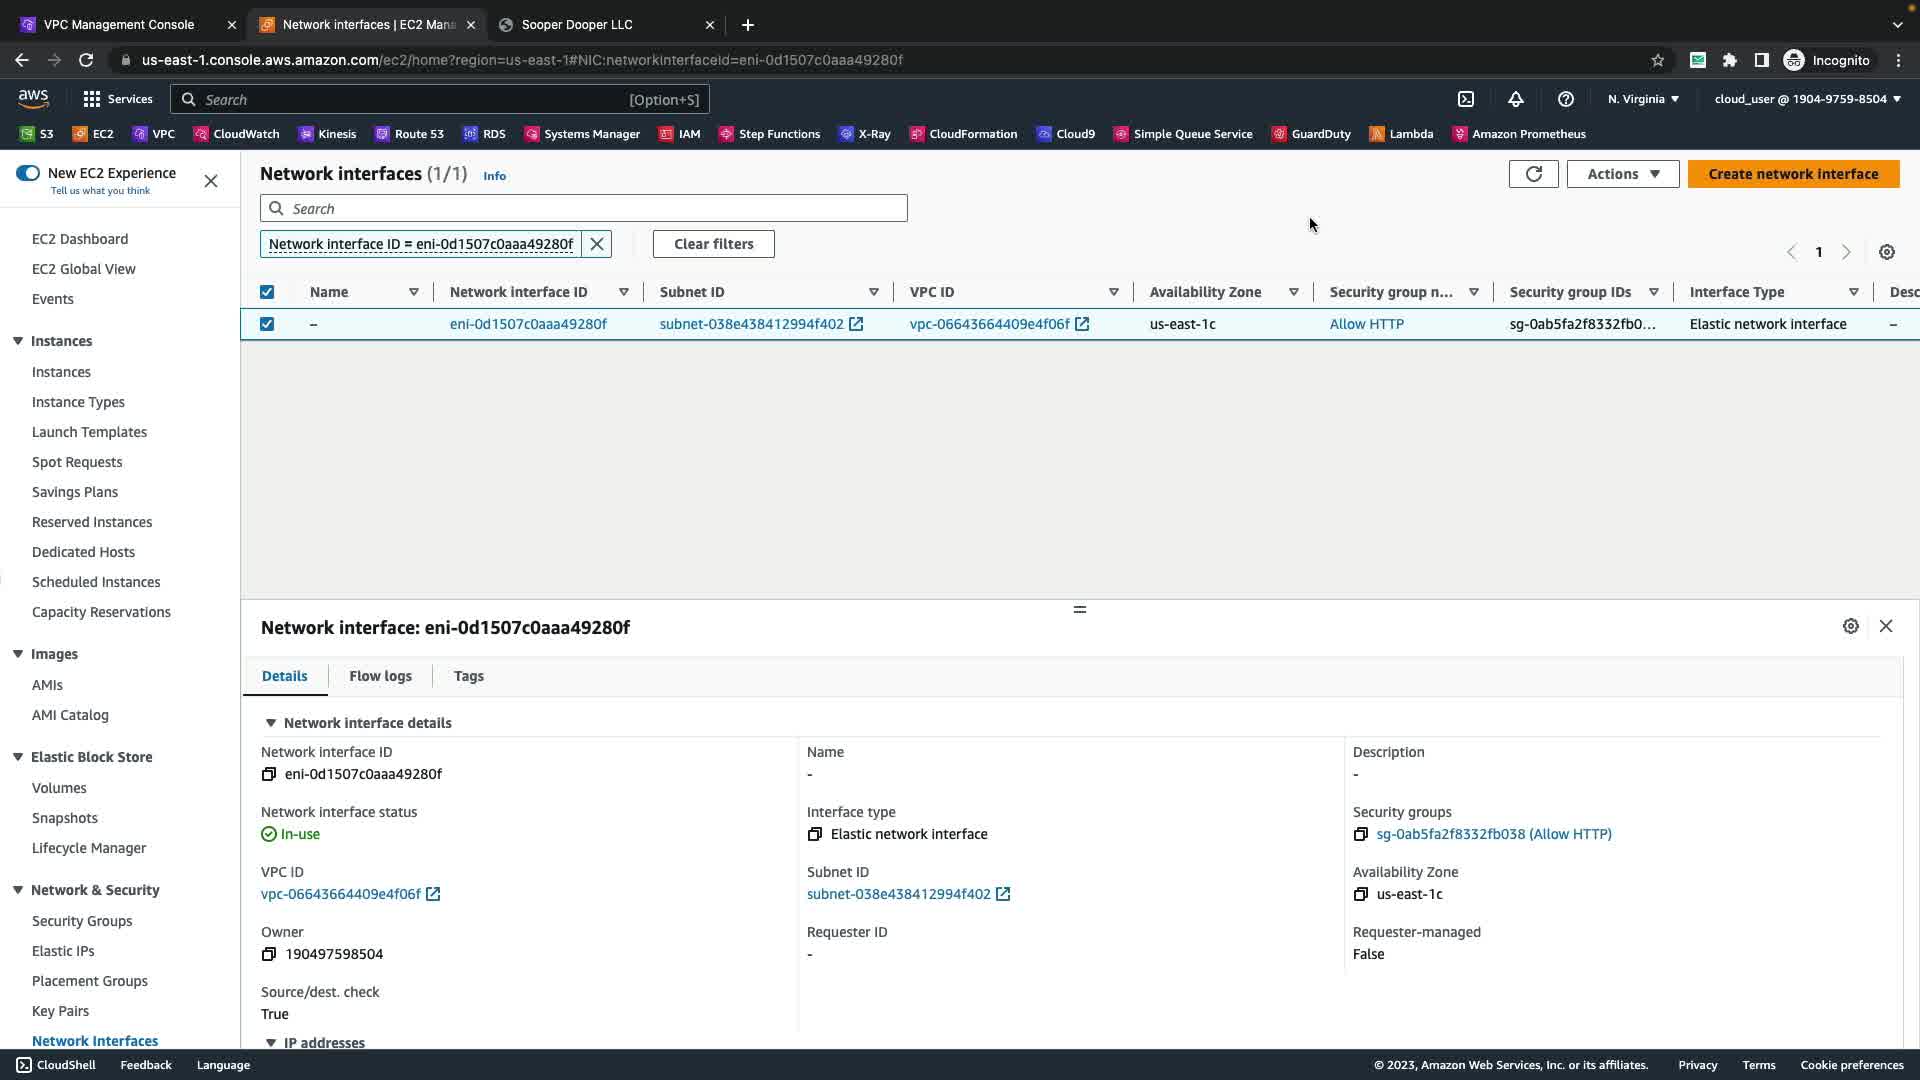1920x1080 pixels.
Task: Collapse the Network interface details section
Action: pos(270,723)
